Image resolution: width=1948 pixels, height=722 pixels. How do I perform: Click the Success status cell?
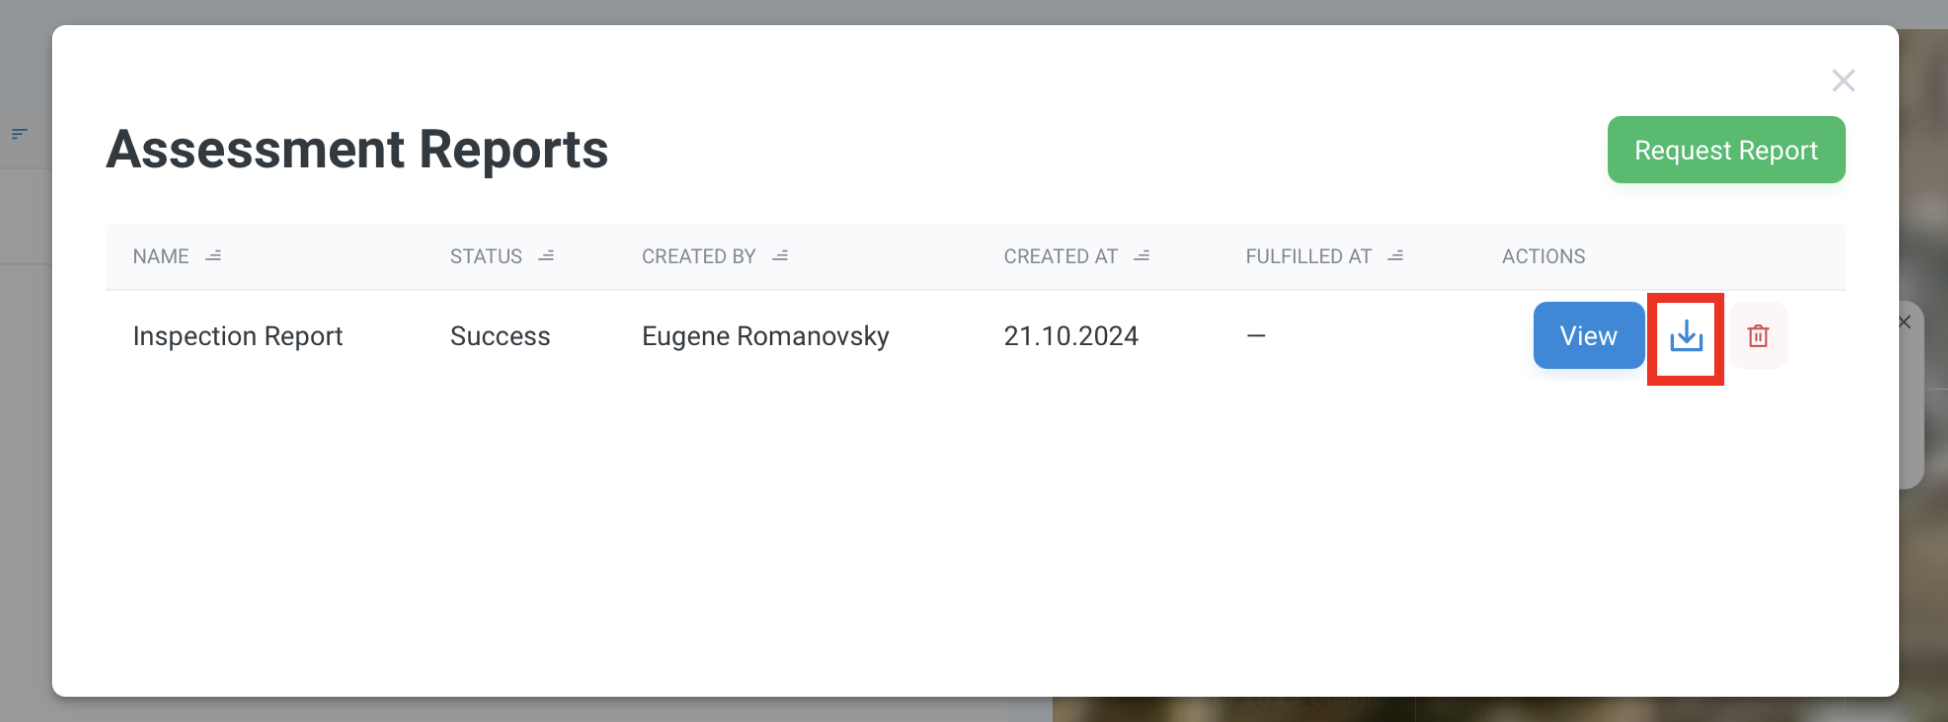(500, 336)
